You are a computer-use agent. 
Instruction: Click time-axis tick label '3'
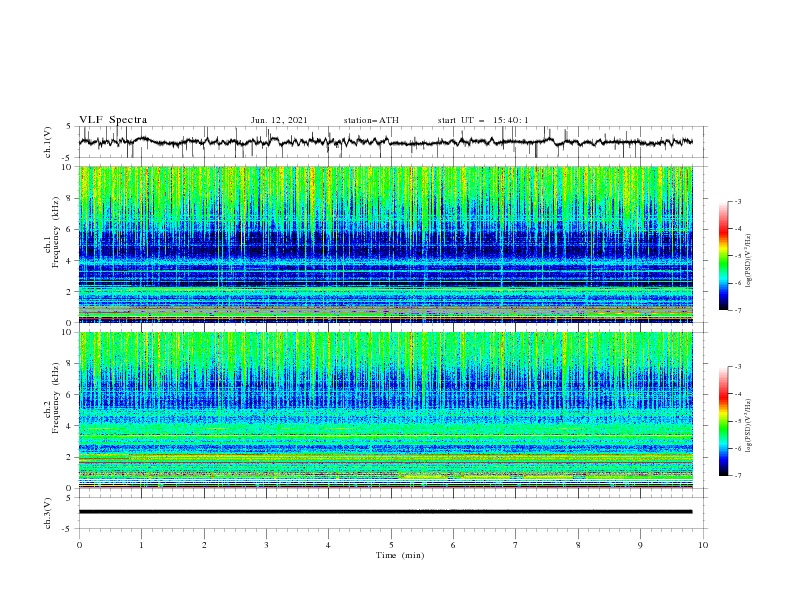click(x=266, y=545)
